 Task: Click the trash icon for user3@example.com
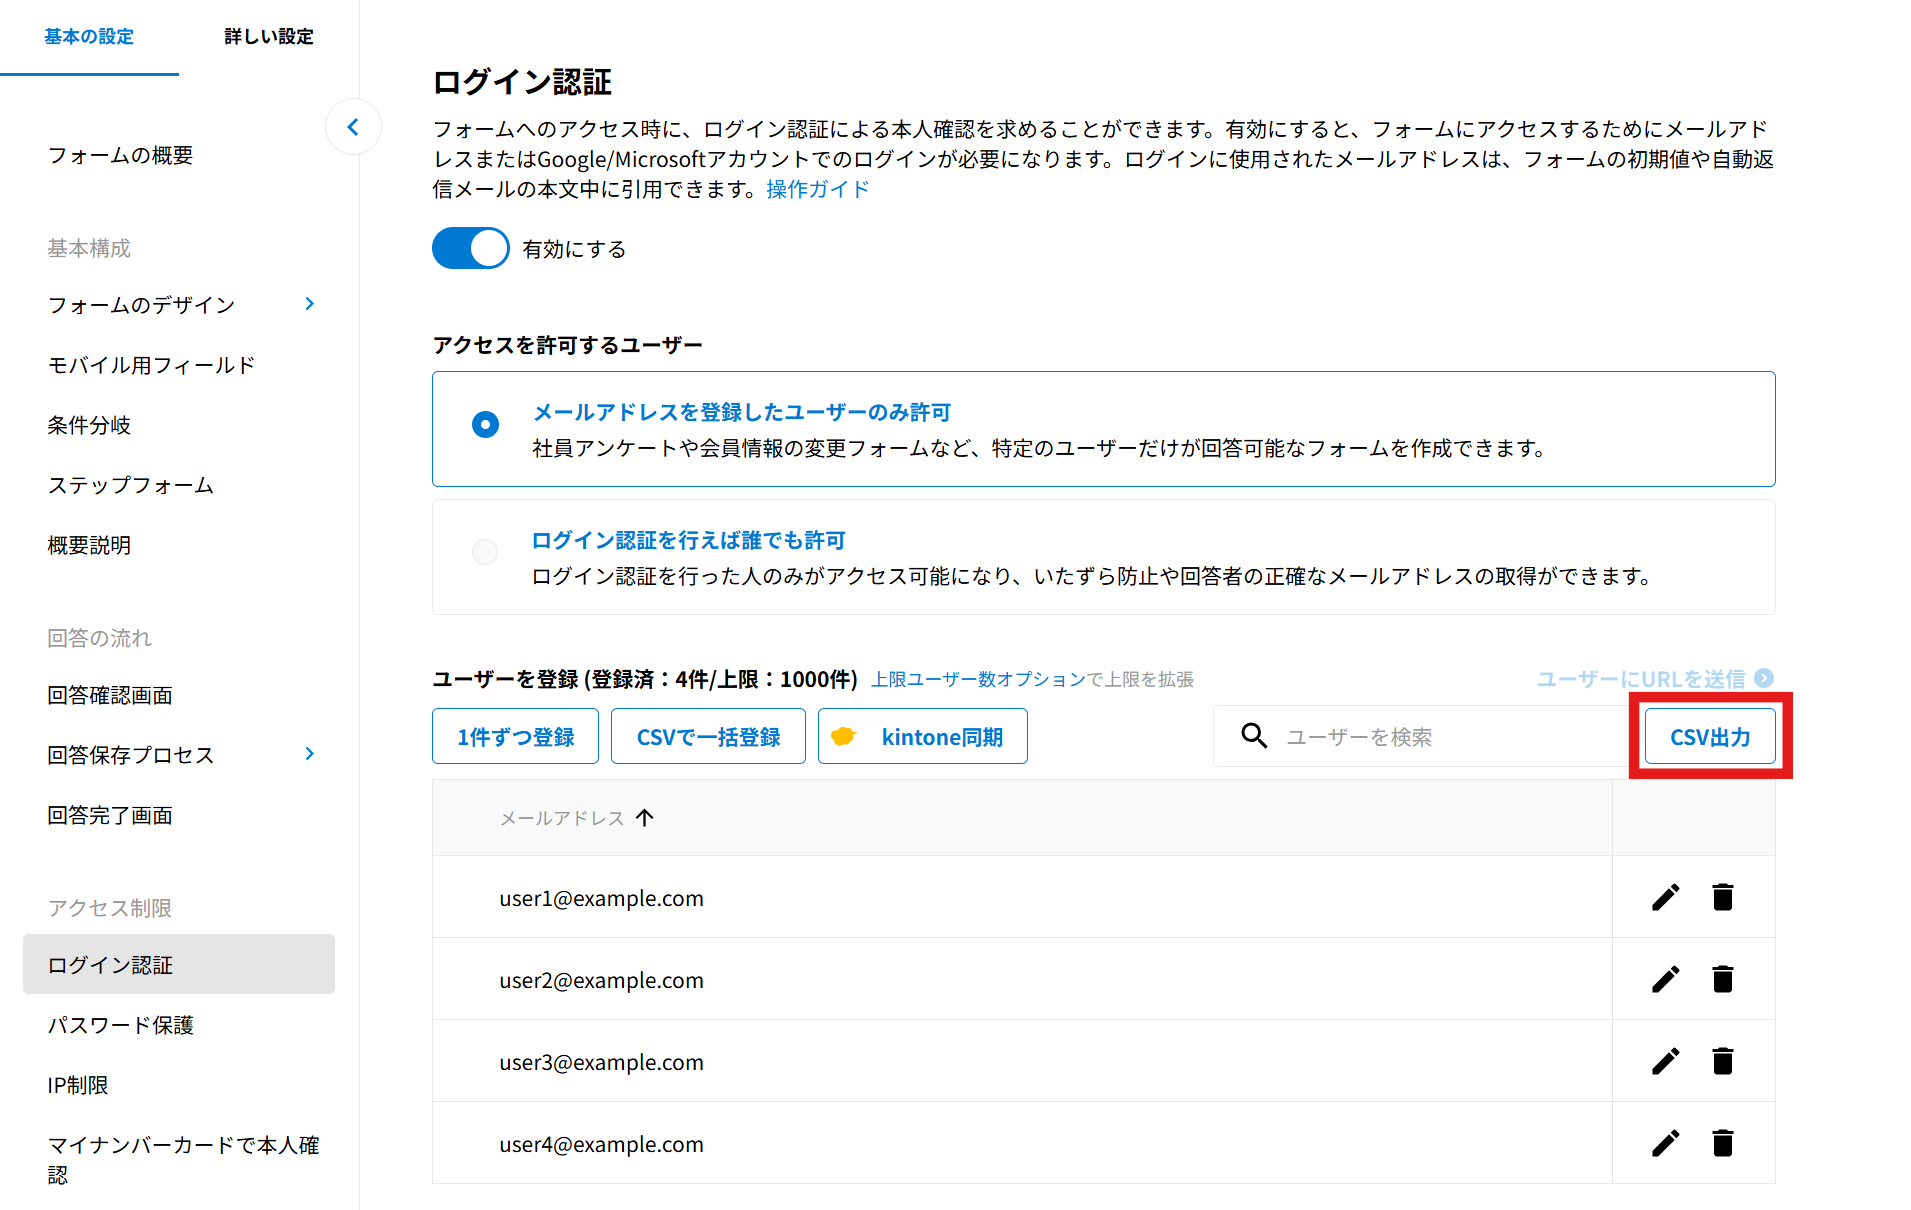(x=1722, y=1061)
